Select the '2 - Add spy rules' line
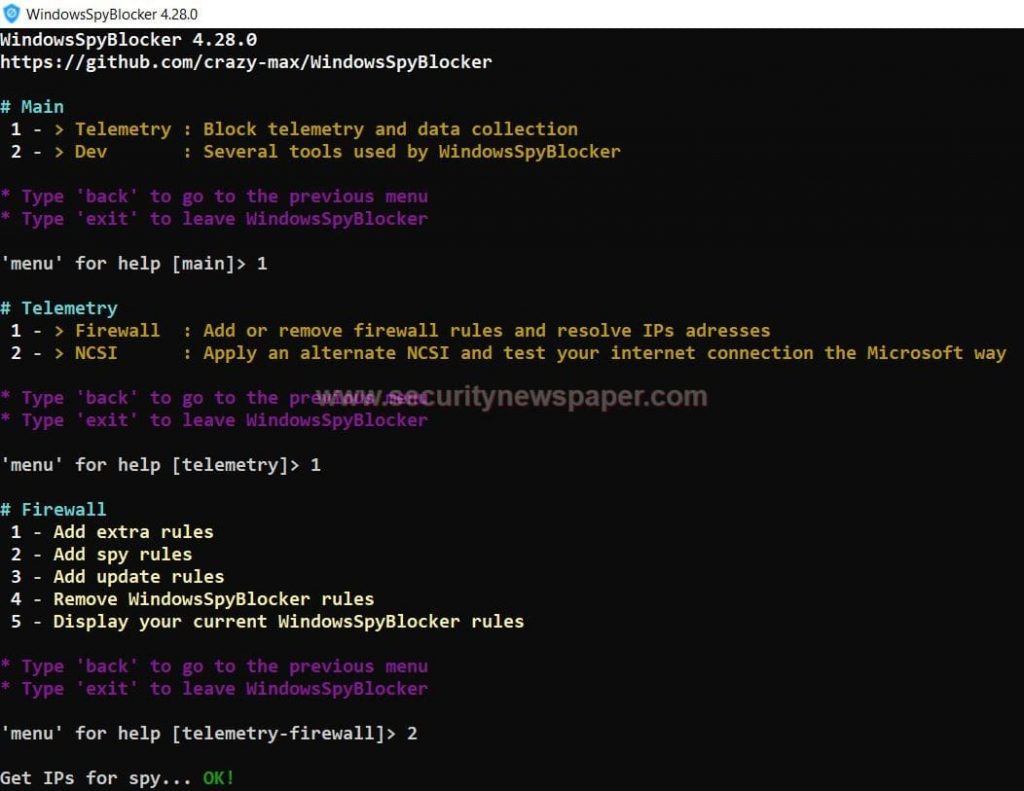The width and height of the screenshot is (1024, 791). pyautogui.click(x=101, y=555)
